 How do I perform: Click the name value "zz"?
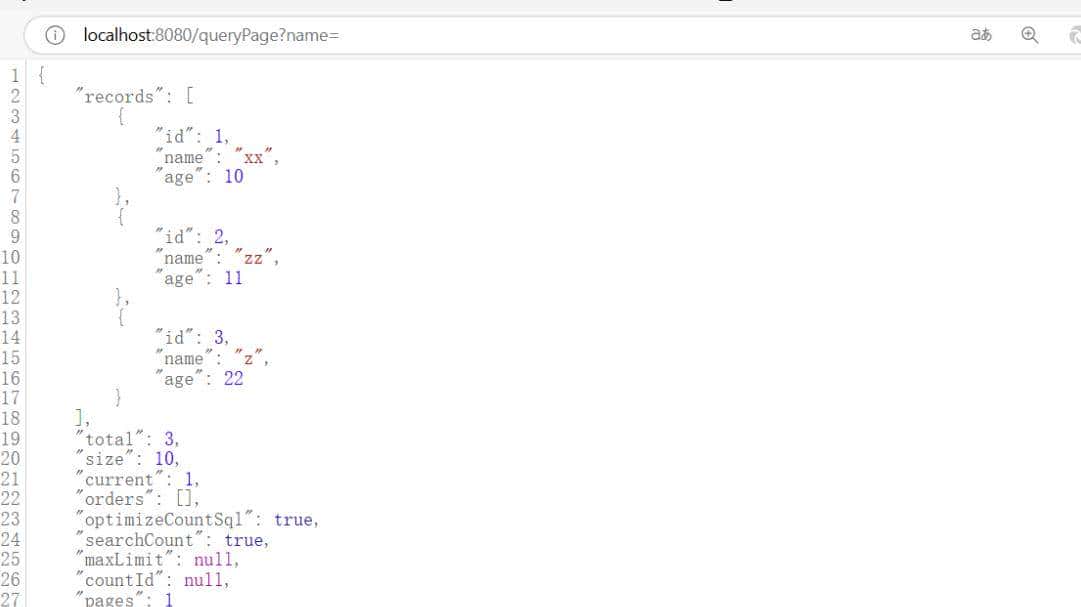pos(254,258)
